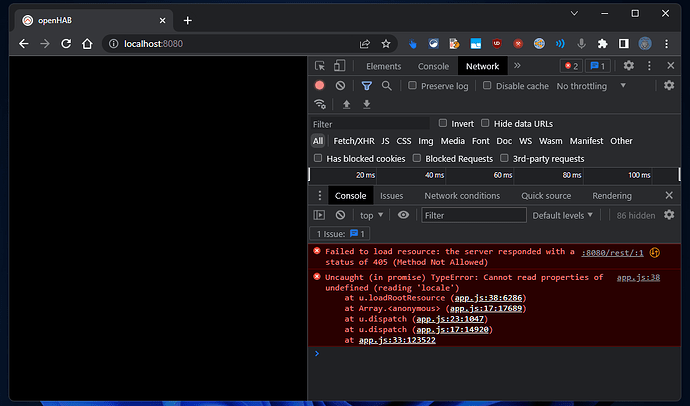Switch to the Elements tab
This screenshot has height=406, width=690.
pyautogui.click(x=383, y=66)
